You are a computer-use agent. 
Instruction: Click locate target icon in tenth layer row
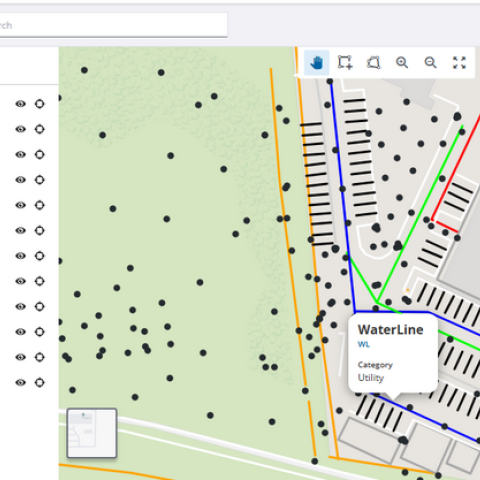[40, 332]
